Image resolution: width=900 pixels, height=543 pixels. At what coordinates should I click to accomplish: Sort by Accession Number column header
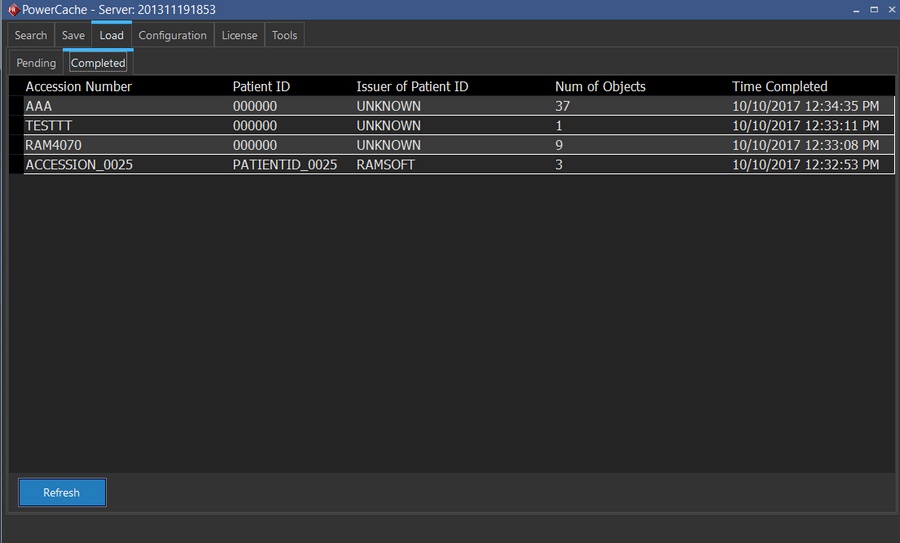pos(78,87)
